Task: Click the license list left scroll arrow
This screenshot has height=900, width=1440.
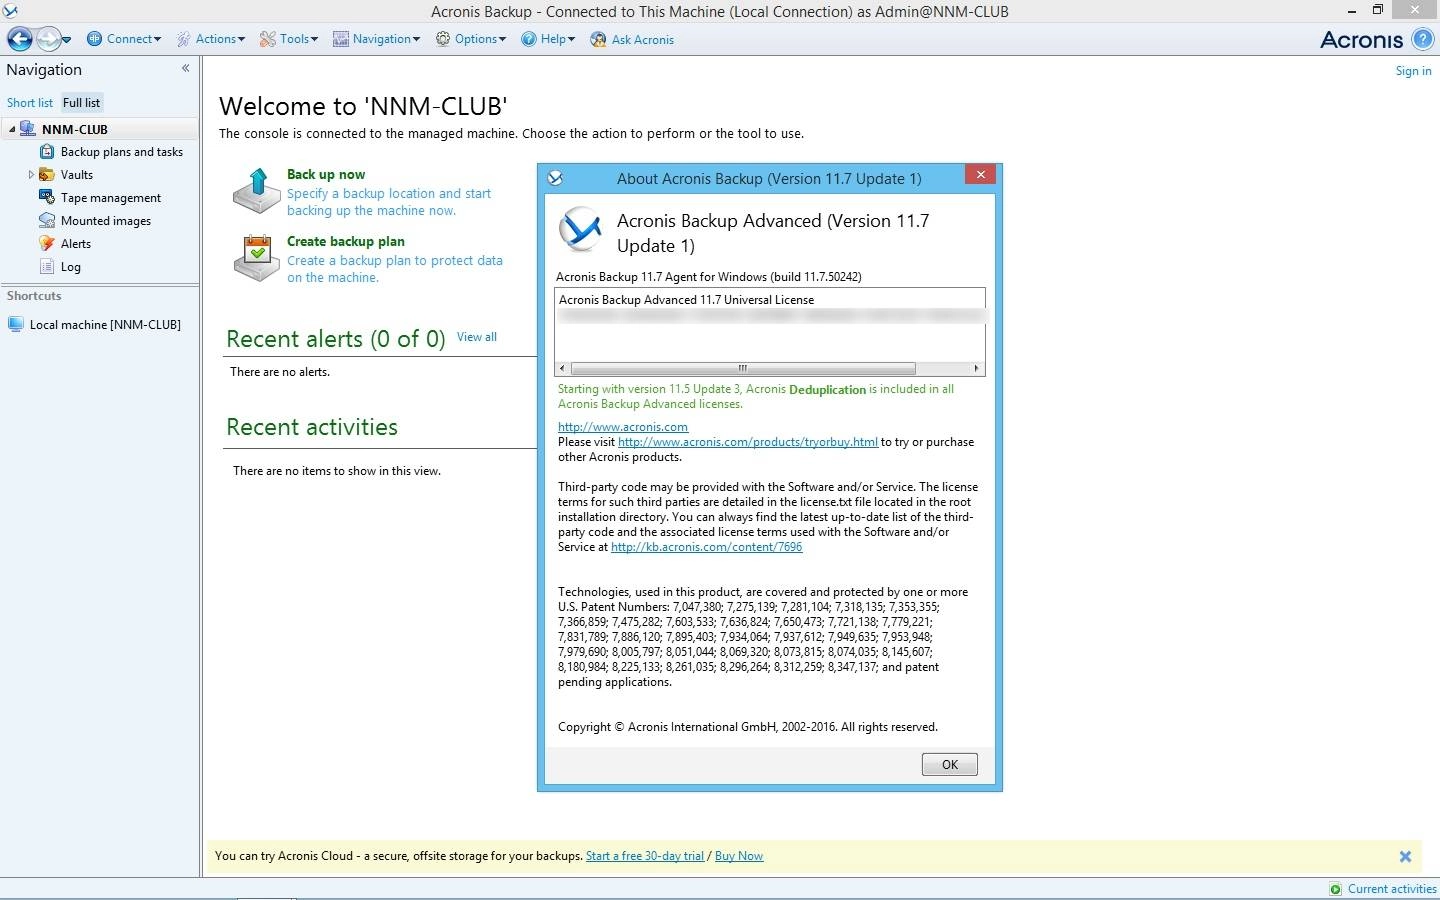Action: point(562,368)
